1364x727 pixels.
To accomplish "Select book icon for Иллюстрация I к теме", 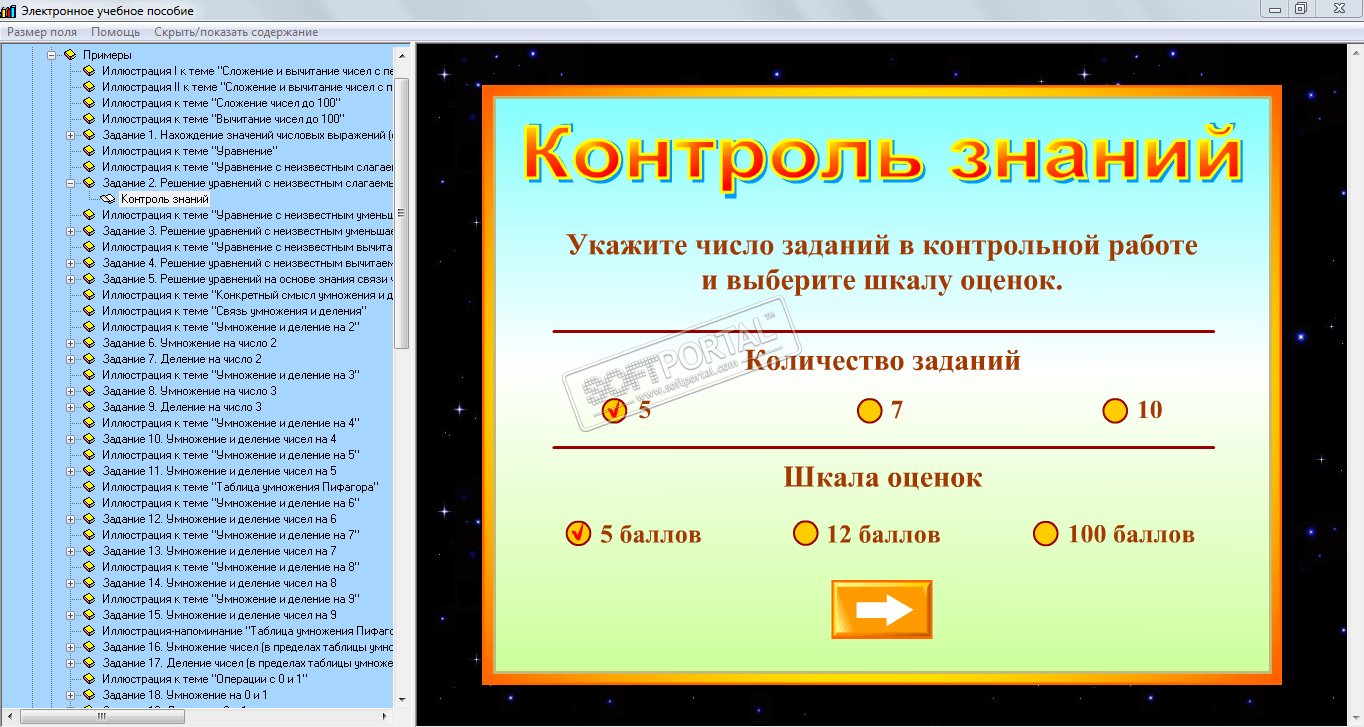I will click(x=89, y=71).
